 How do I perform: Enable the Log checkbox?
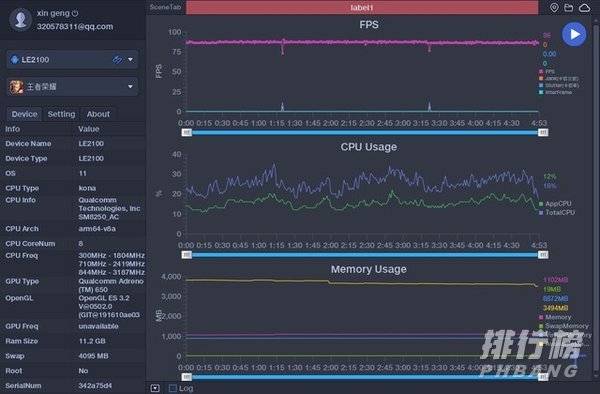pyautogui.click(x=173, y=388)
